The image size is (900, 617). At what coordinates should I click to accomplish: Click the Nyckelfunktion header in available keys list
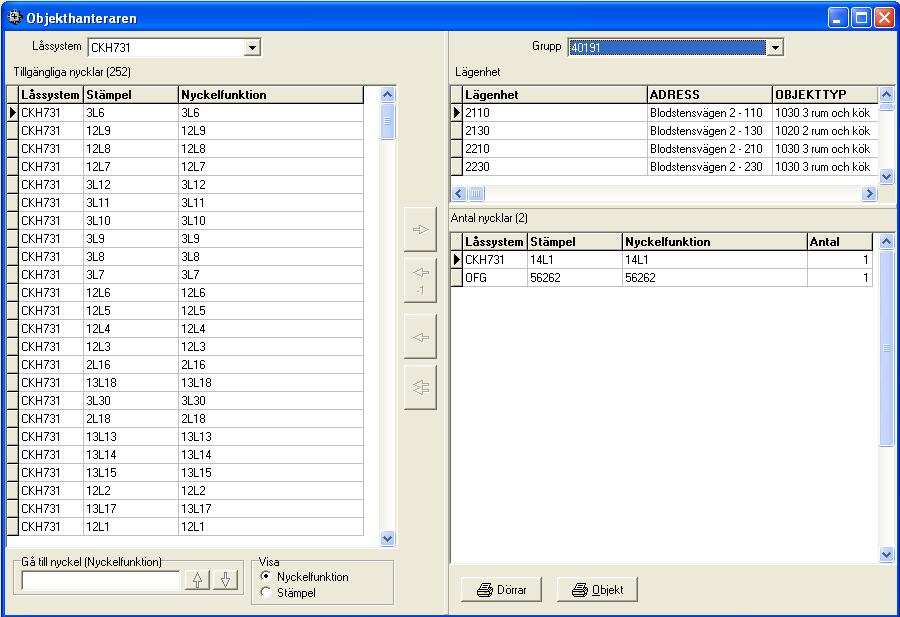point(271,95)
